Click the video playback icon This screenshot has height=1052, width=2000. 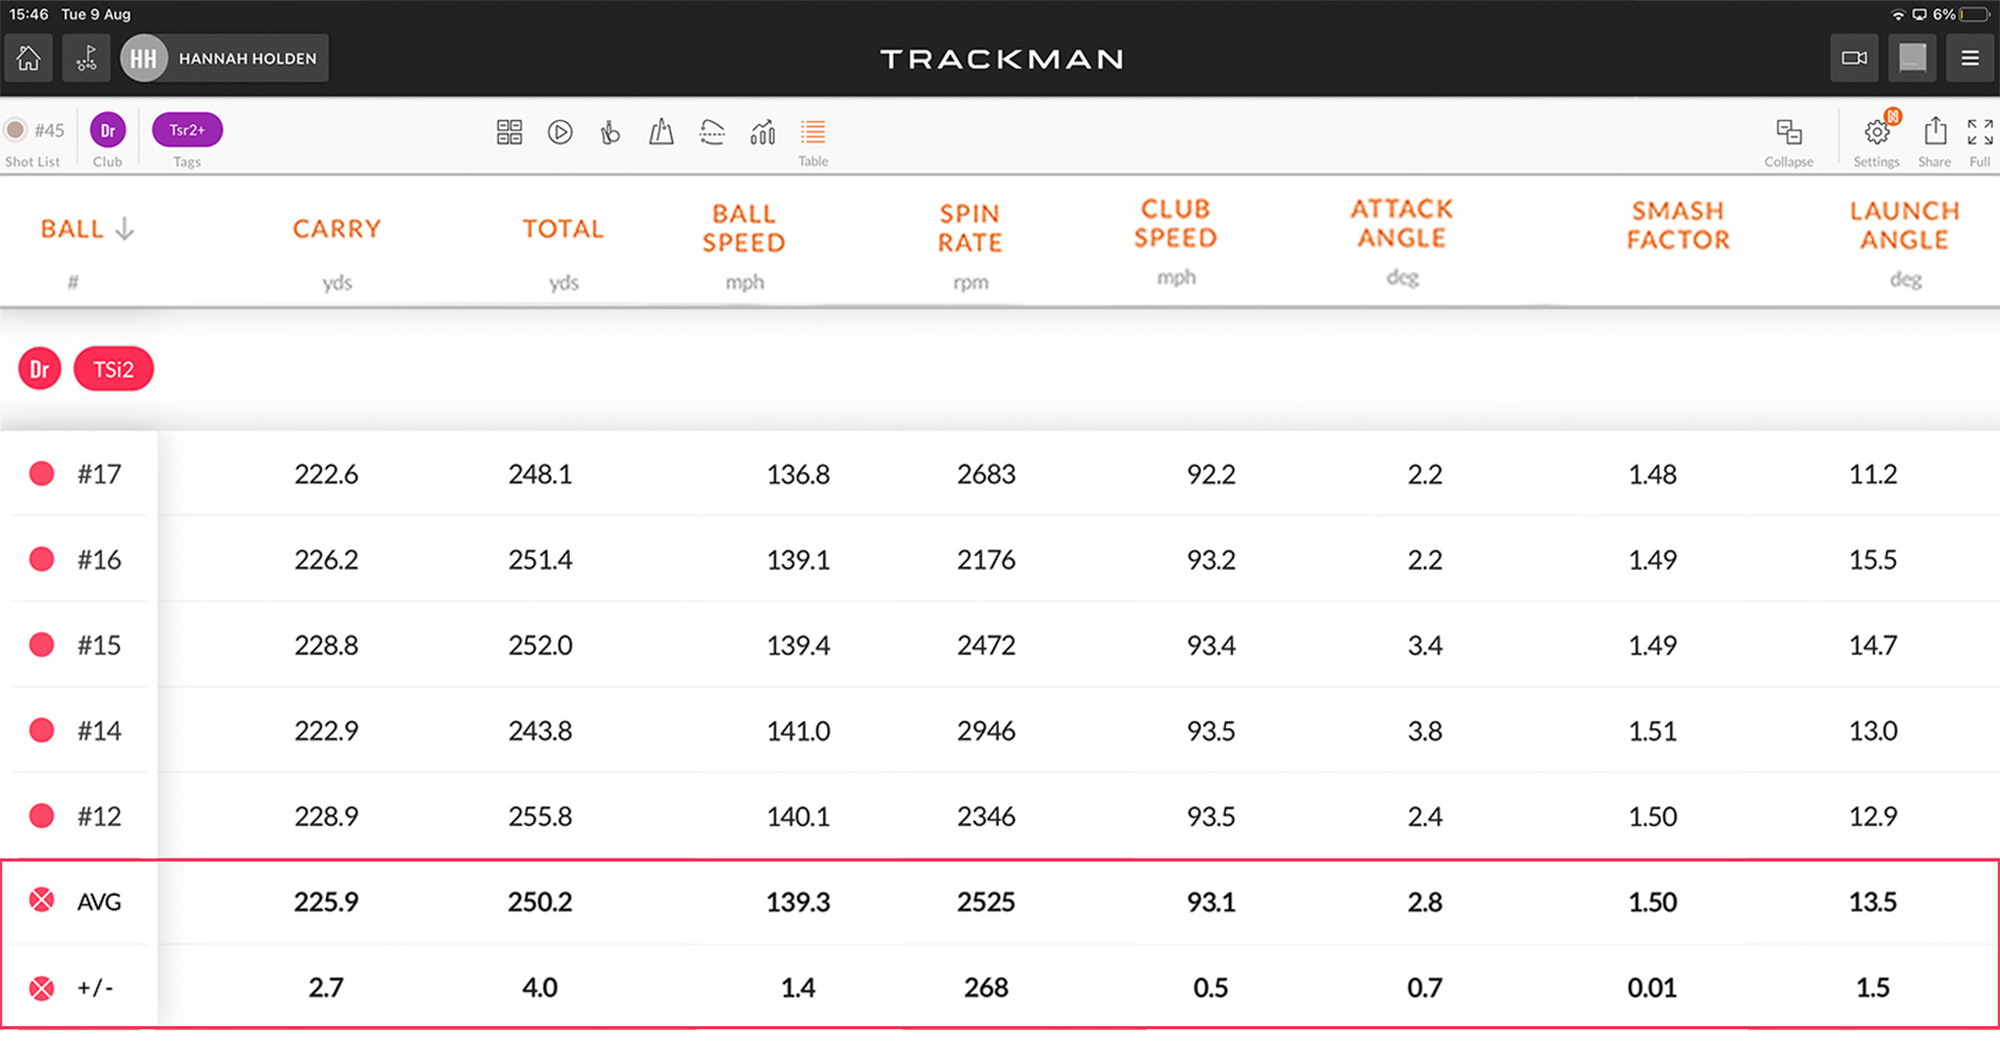tap(560, 132)
